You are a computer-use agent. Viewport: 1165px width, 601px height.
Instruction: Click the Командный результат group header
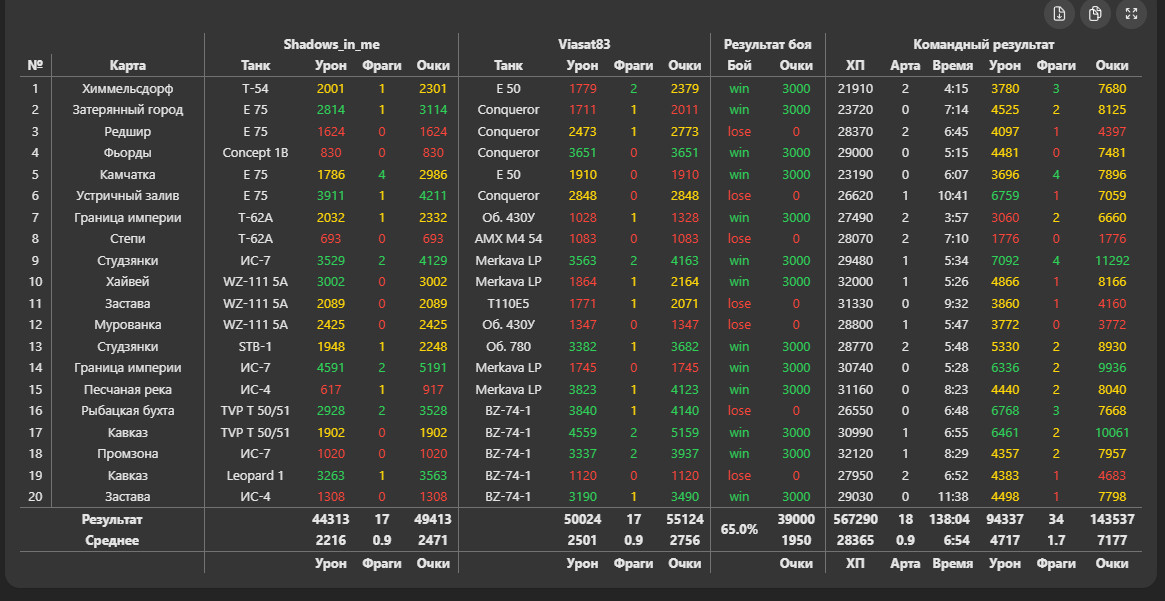click(x=984, y=45)
